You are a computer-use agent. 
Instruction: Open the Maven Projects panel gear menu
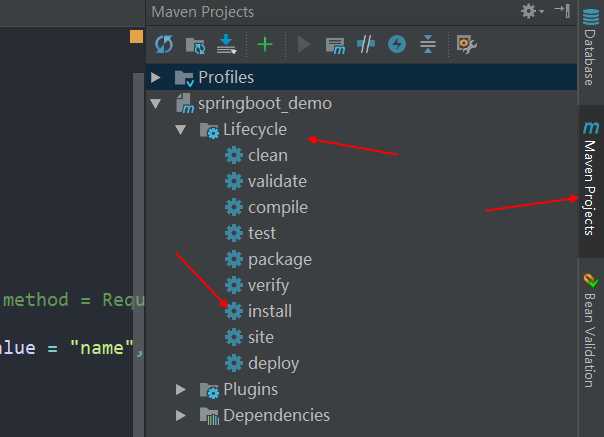(532, 11)
